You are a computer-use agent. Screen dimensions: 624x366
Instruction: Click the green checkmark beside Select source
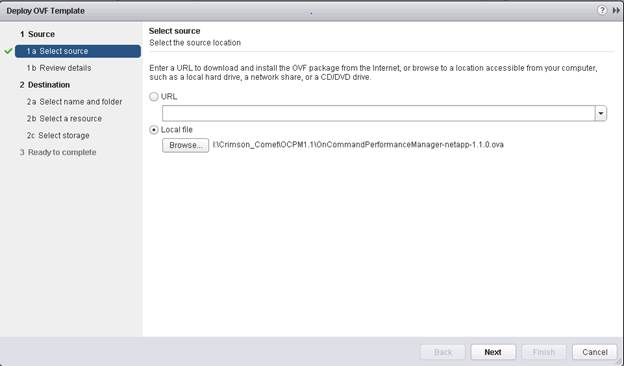click(8, 51)
